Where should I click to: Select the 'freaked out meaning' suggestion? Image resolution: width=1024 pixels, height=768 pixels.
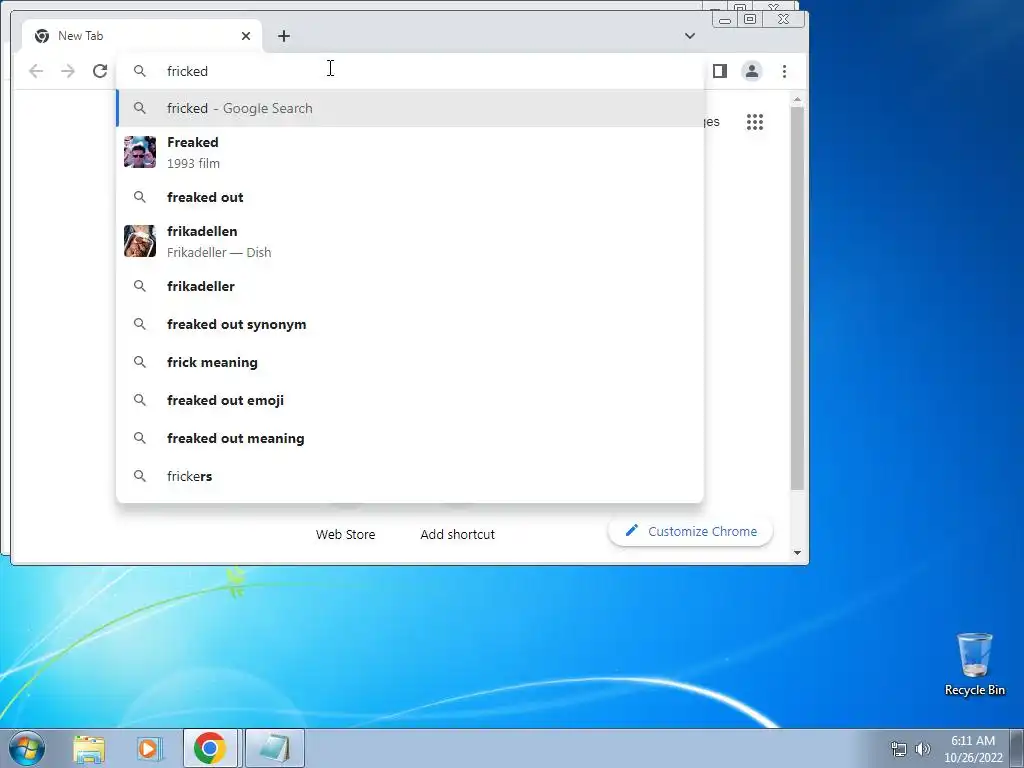click(x=410, y=438)
